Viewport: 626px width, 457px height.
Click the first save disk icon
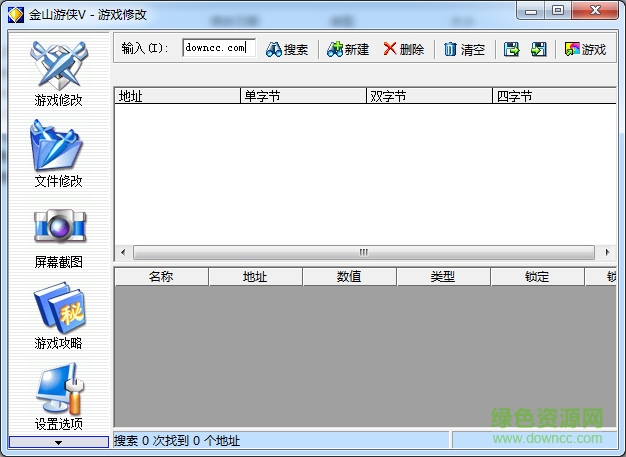[512, 49]
